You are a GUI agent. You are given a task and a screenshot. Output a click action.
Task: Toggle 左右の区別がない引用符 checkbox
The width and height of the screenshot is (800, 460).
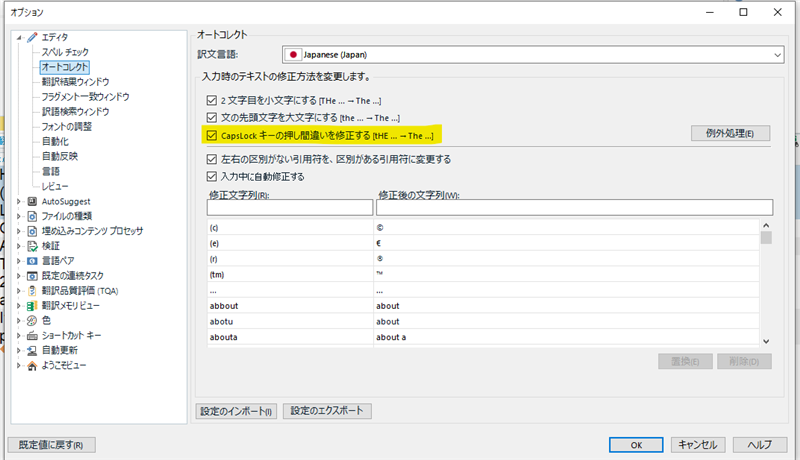point(212,159)
